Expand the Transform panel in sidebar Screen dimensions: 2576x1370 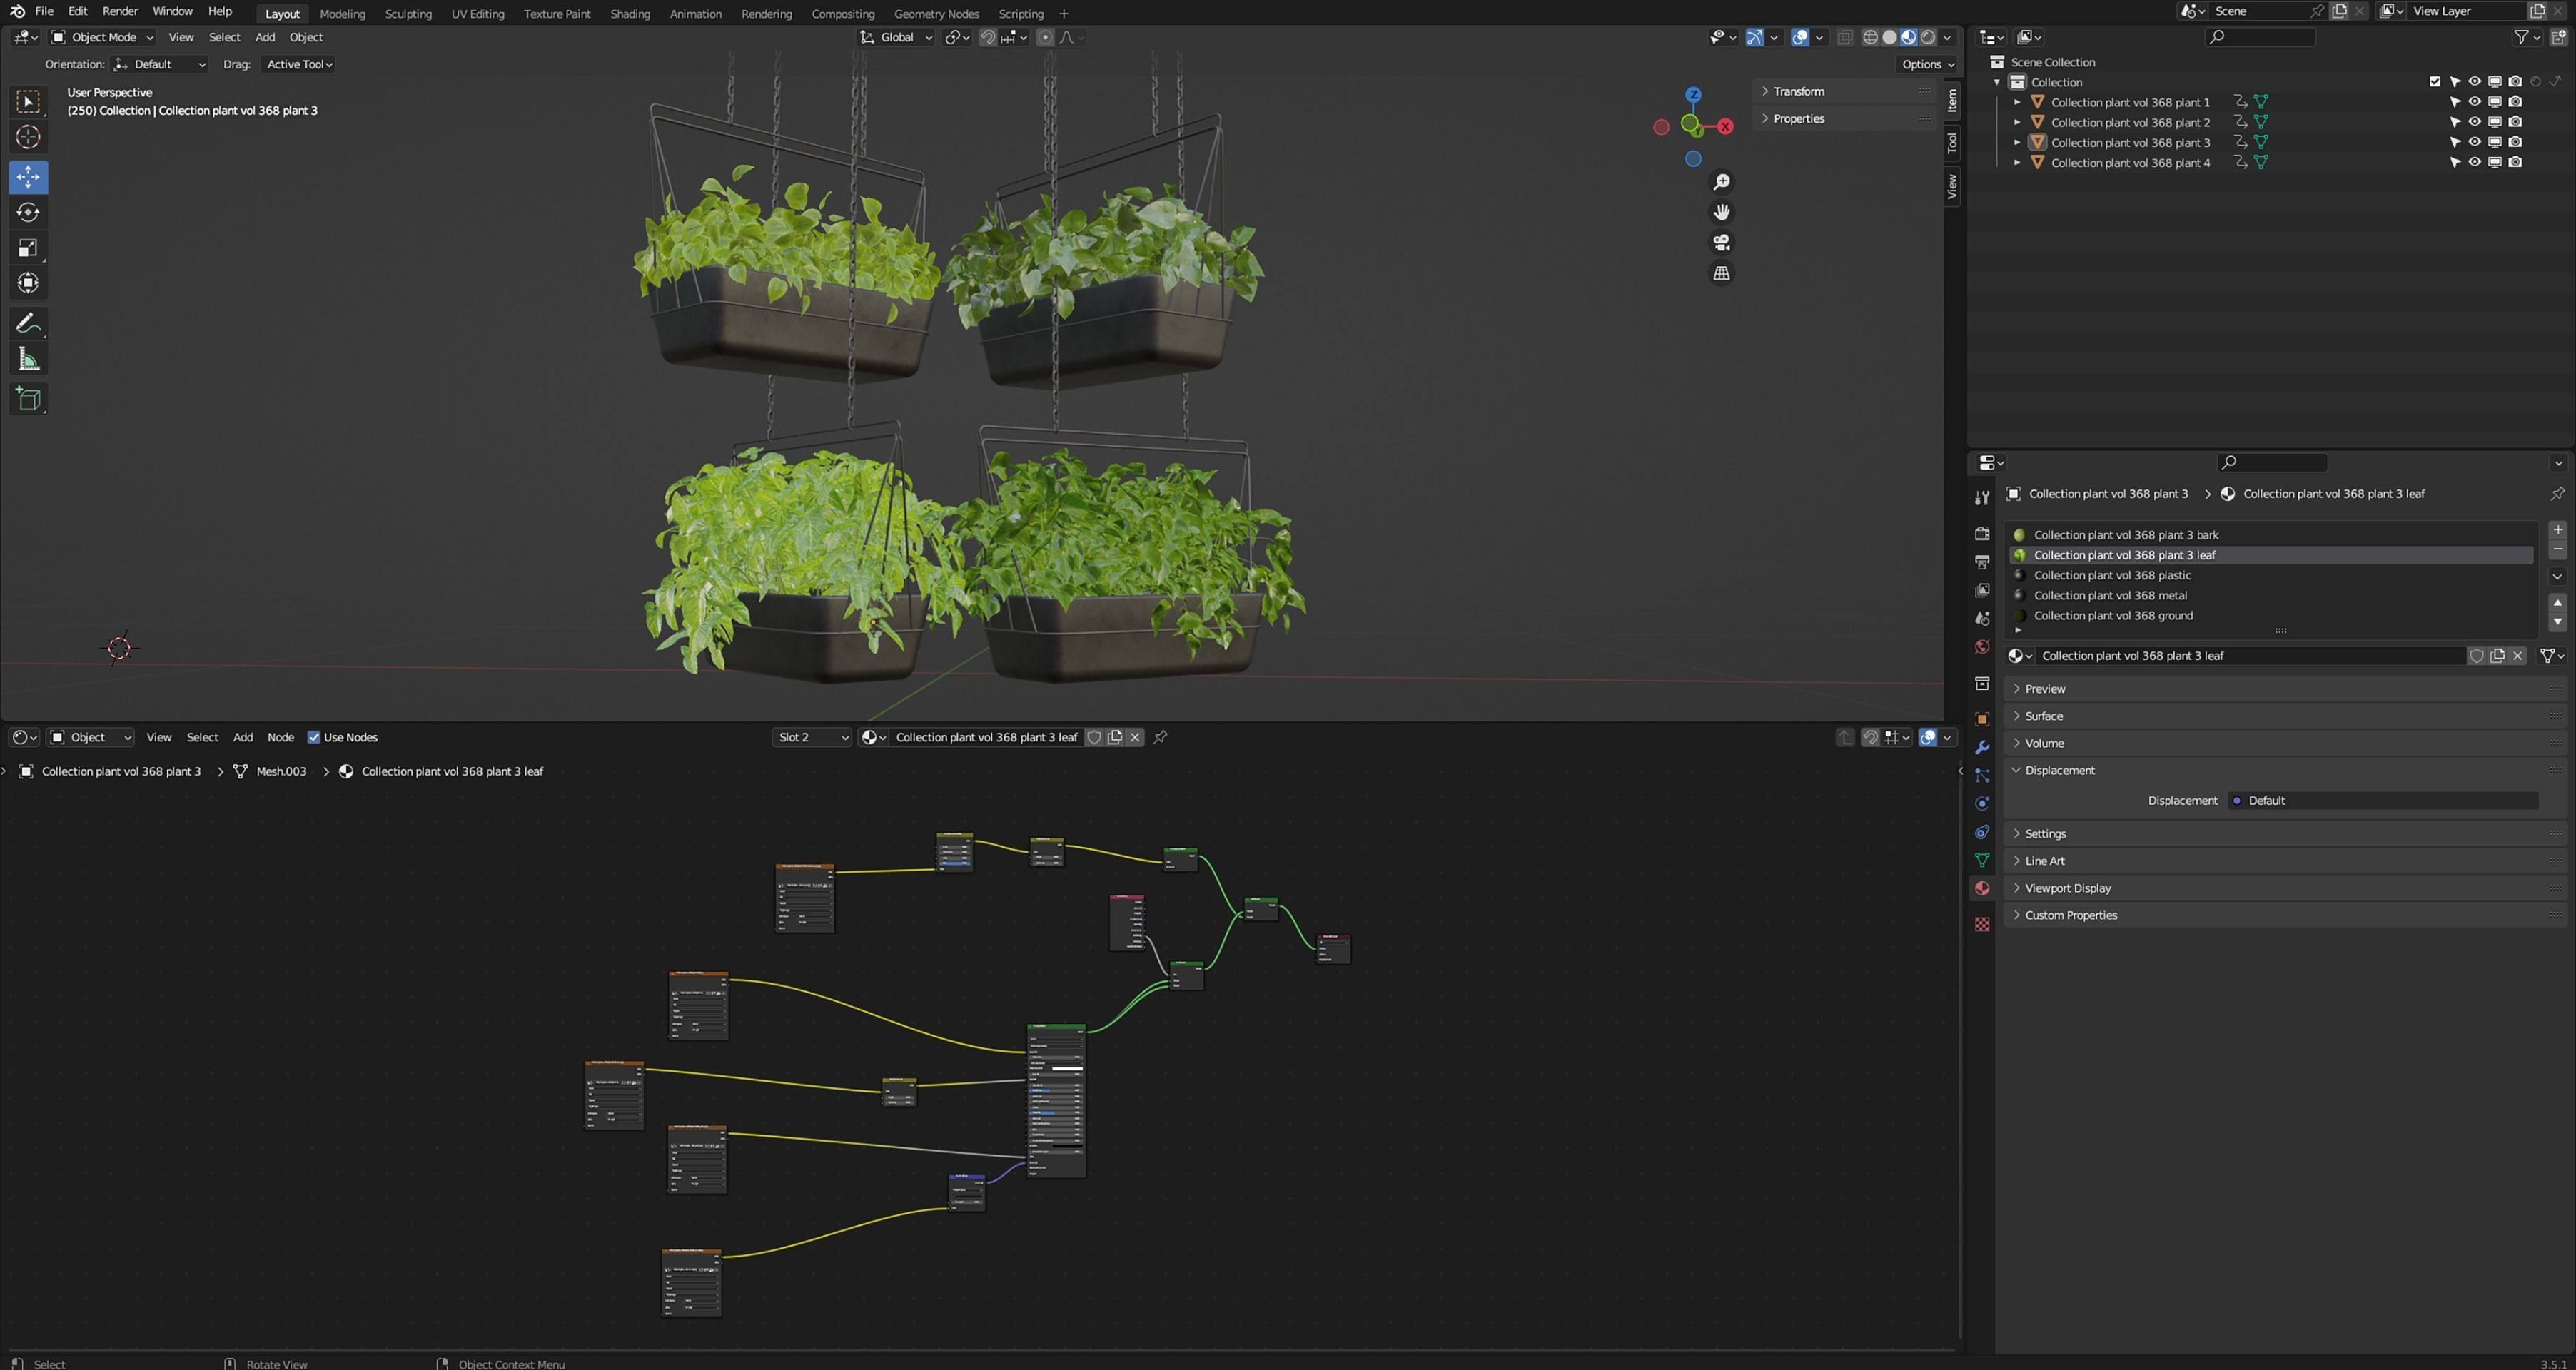[1798, 91]
